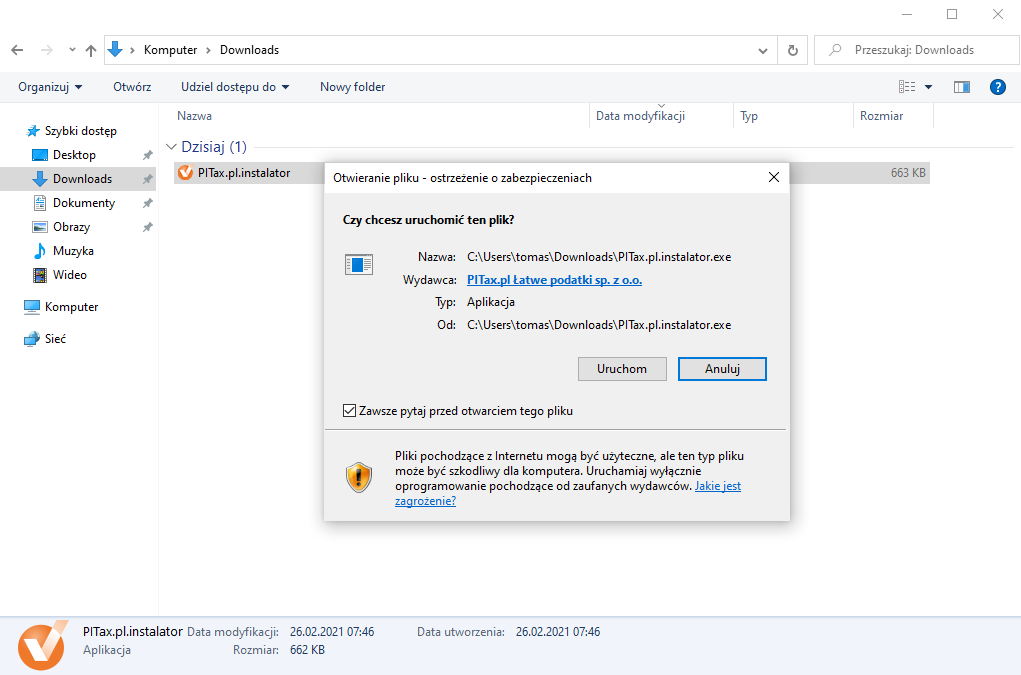Collapse the Dzisiaj (1) group chevron

point(171,147)
